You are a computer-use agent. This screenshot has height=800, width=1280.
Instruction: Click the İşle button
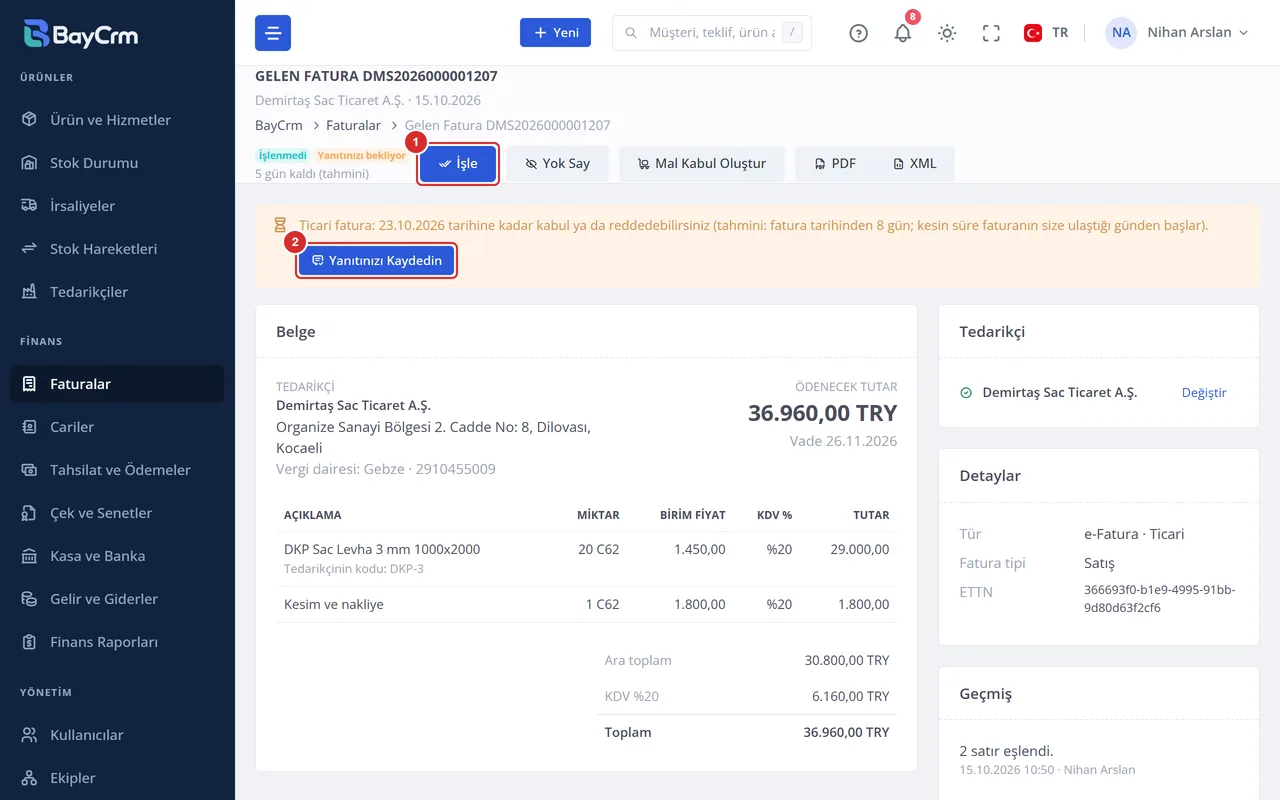(458, 164)
